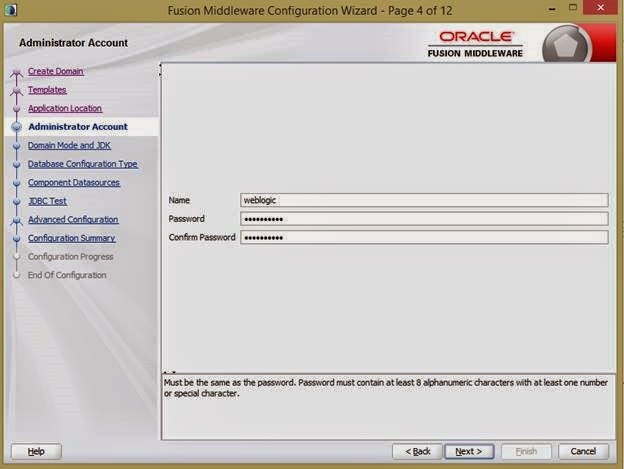Go to Configuration Summary step
Viewport: 624px width, 469px height.
(72, 238)
